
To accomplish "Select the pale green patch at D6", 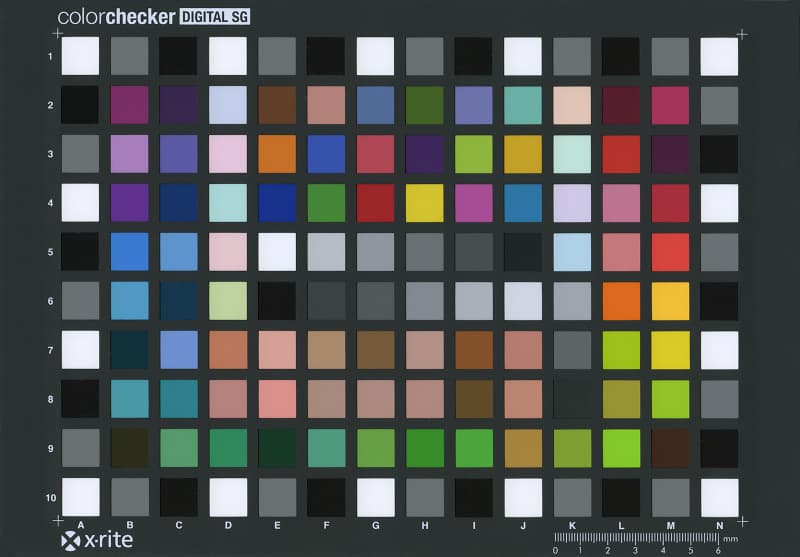I will pos(228,301).
